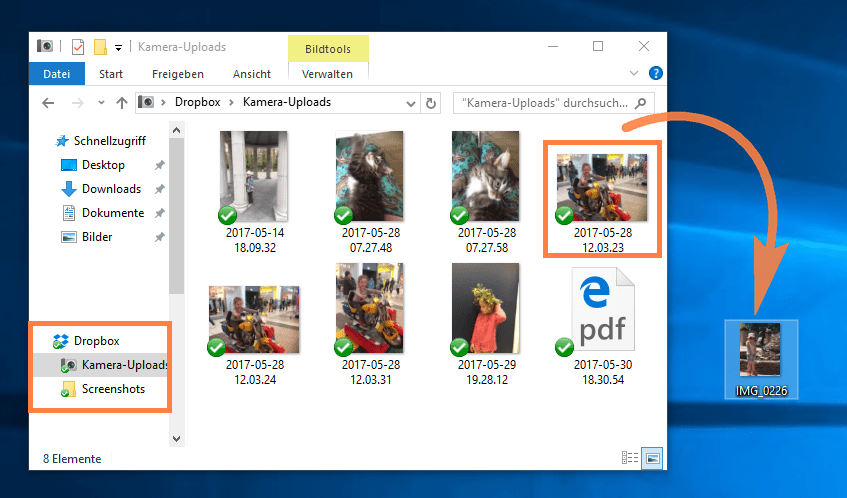
Task: Close the Kamera-Uploads Explorer window
Action: [x=644, y=46]
